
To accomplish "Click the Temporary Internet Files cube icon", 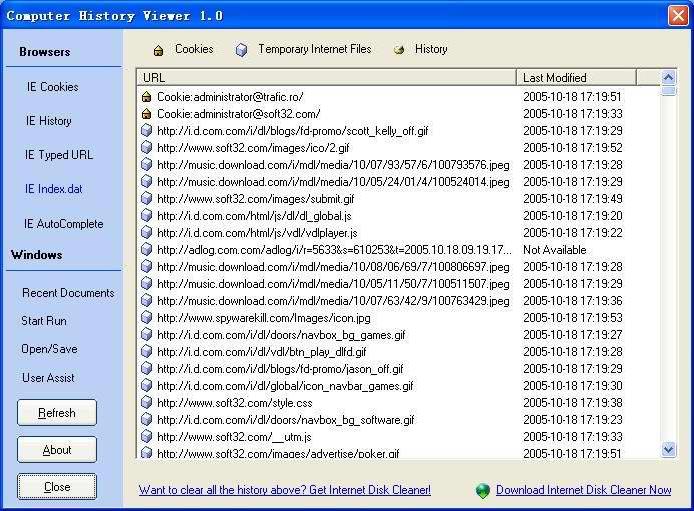I will pyautogui.click(x=241, y=50).
